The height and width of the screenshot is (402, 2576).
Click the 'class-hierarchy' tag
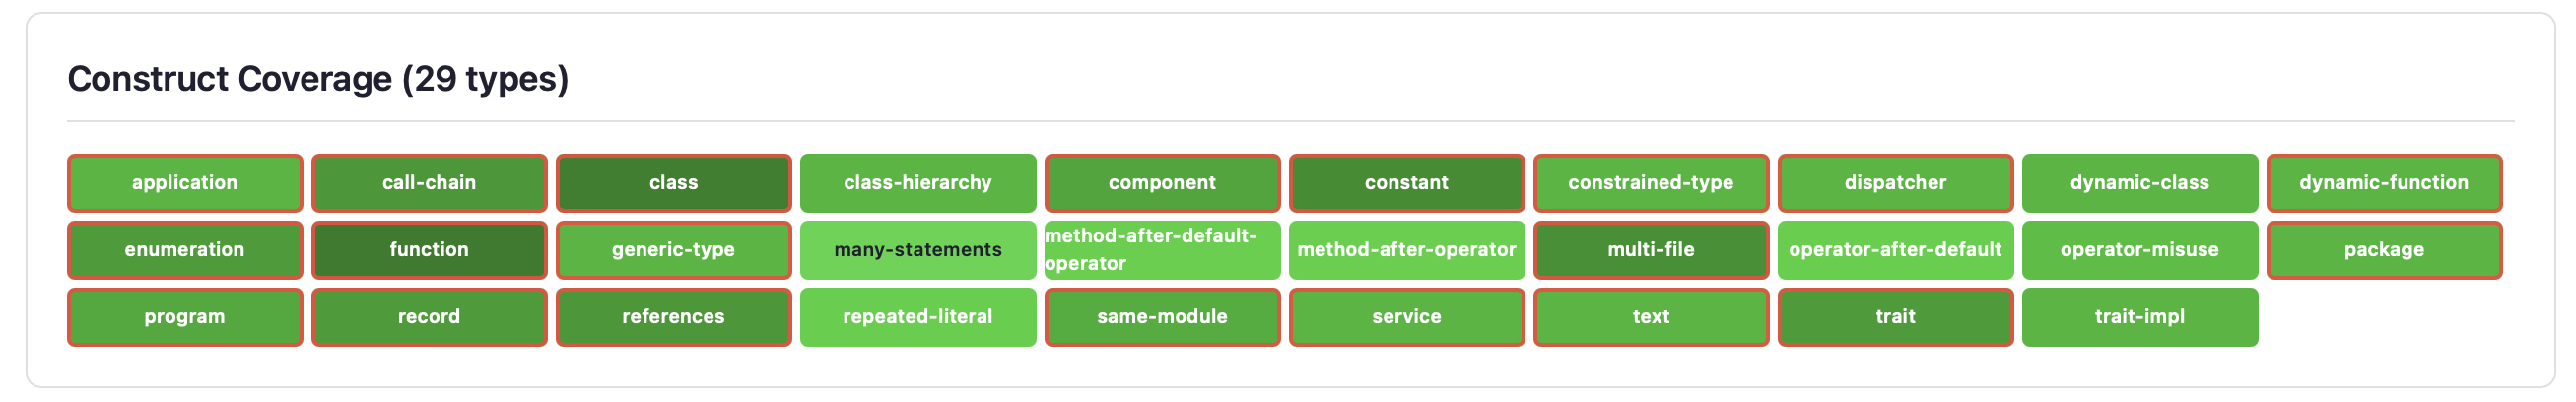coord(917,183)
